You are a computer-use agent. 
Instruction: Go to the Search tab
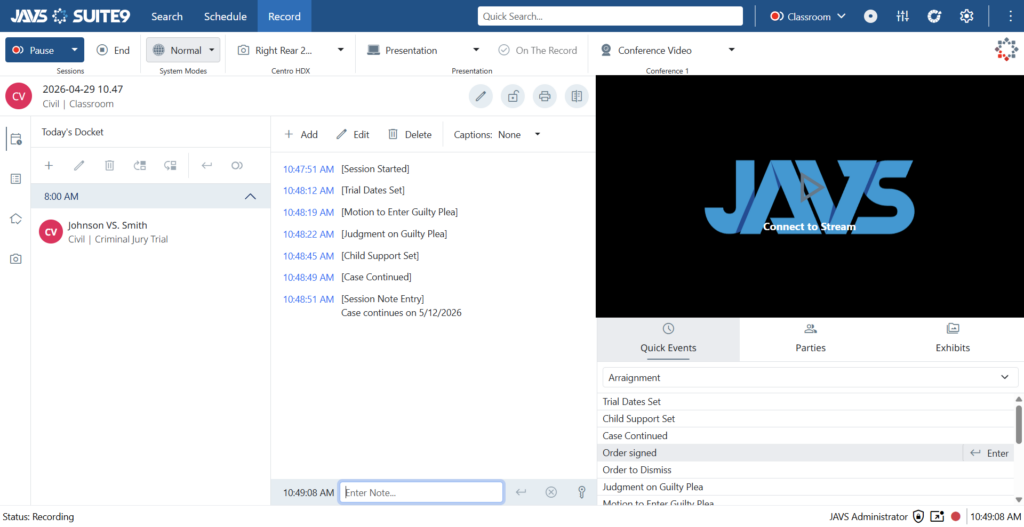coord(167,16)
